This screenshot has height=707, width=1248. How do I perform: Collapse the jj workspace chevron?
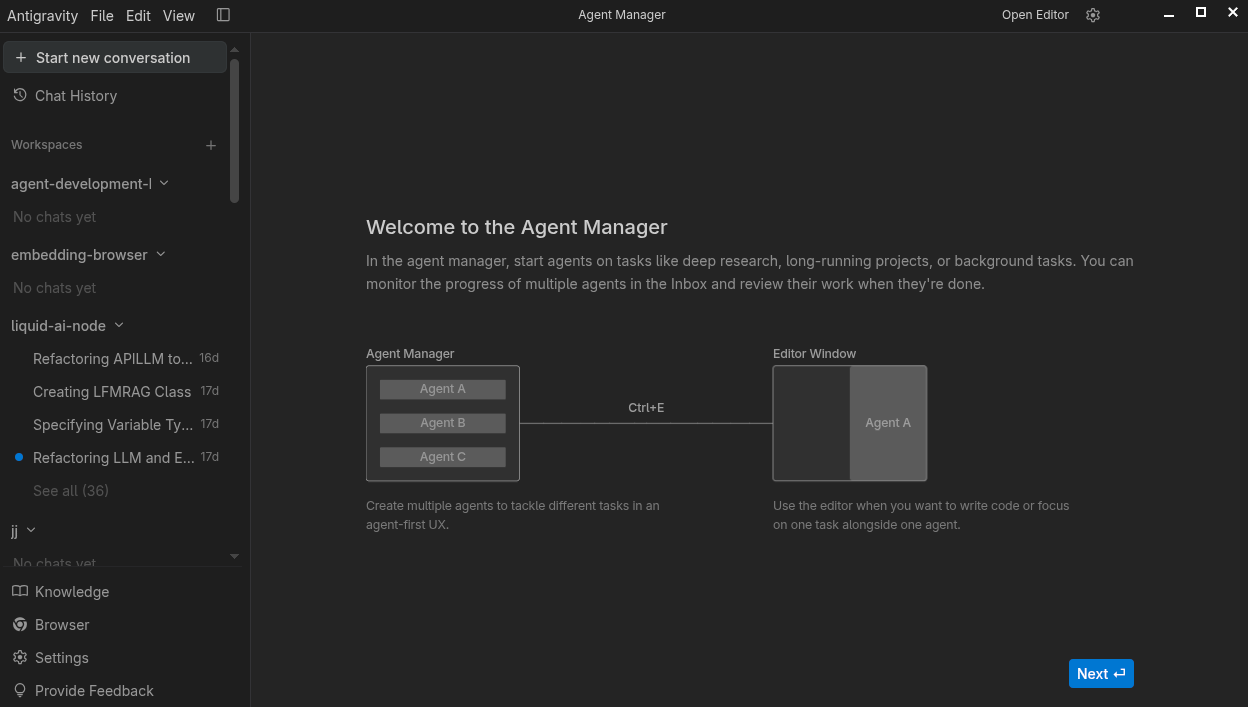point(31,530)
